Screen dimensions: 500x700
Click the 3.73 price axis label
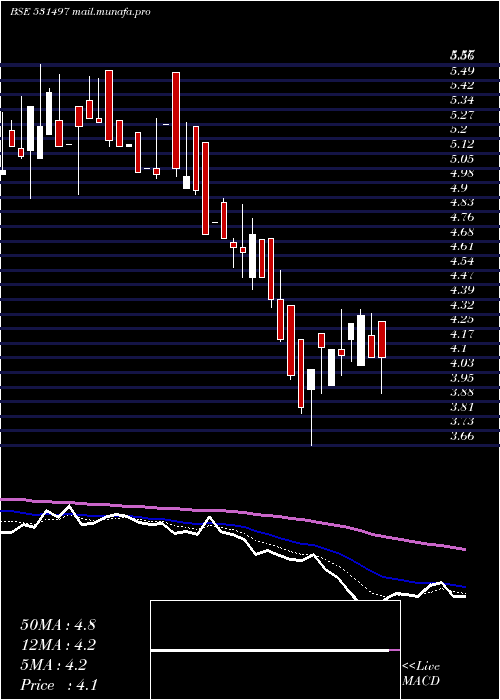462,421
